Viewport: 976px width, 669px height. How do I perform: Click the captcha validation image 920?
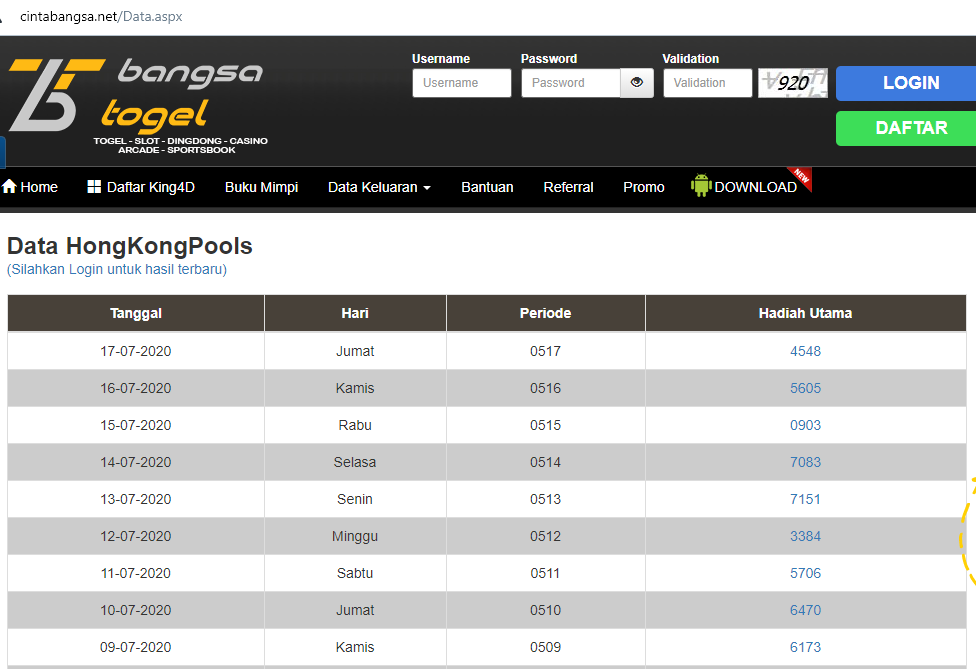tap(793, 83)
